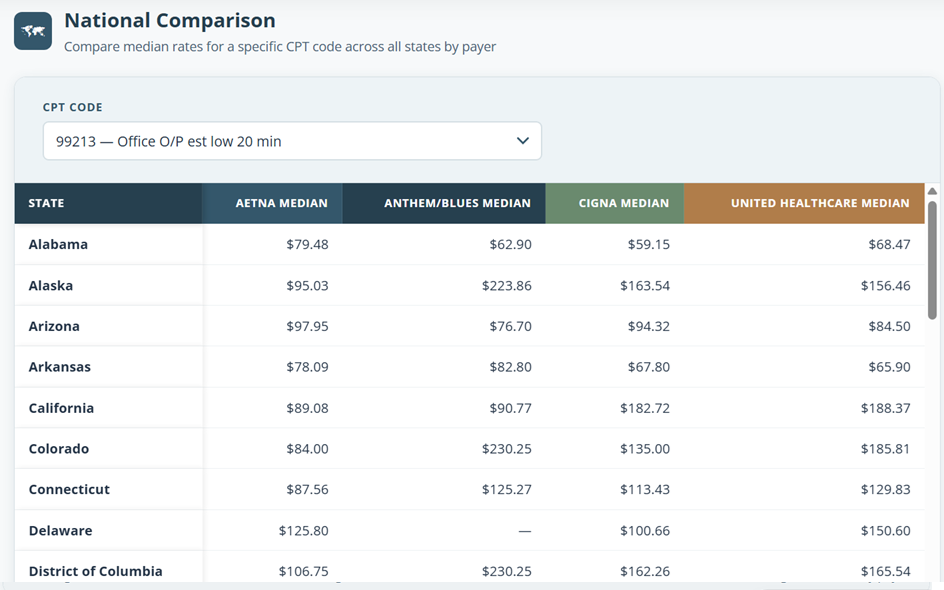944x590 pixels.
Task: Select the California row label
Action: click(61, 408)
